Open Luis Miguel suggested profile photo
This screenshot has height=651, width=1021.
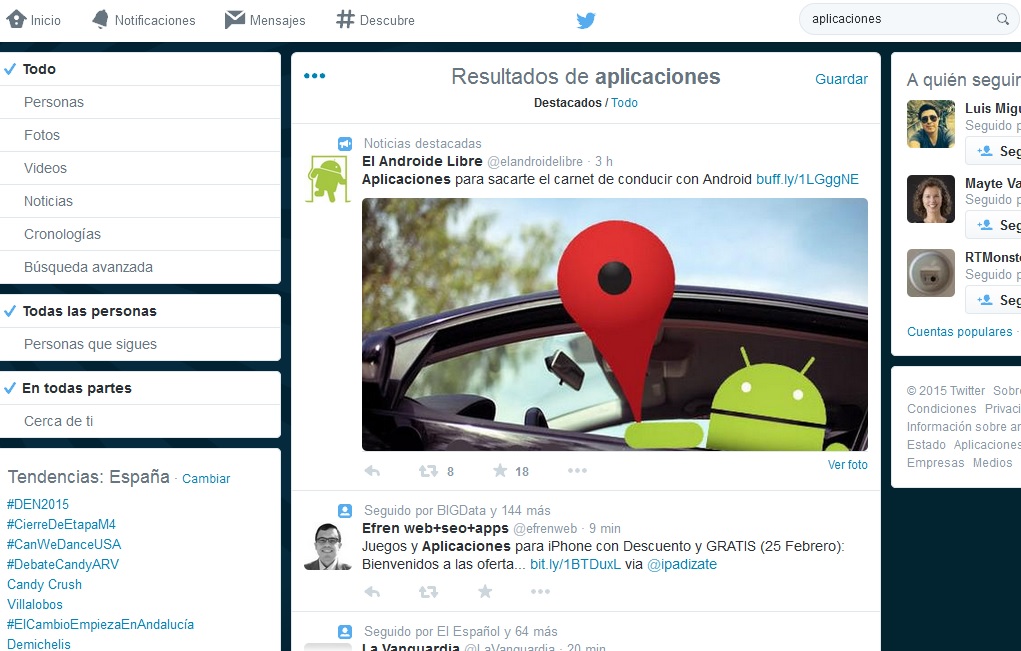coord(930,124)
